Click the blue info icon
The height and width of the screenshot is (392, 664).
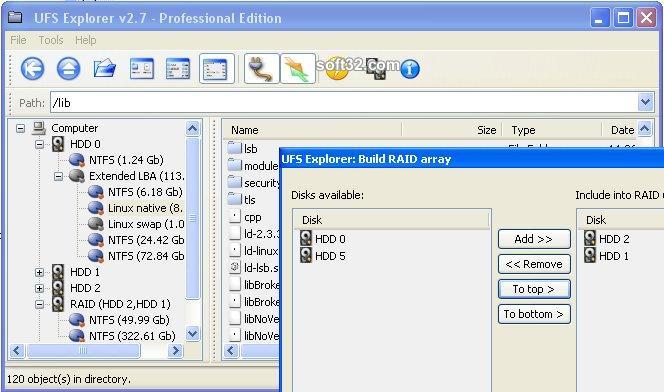409,69
